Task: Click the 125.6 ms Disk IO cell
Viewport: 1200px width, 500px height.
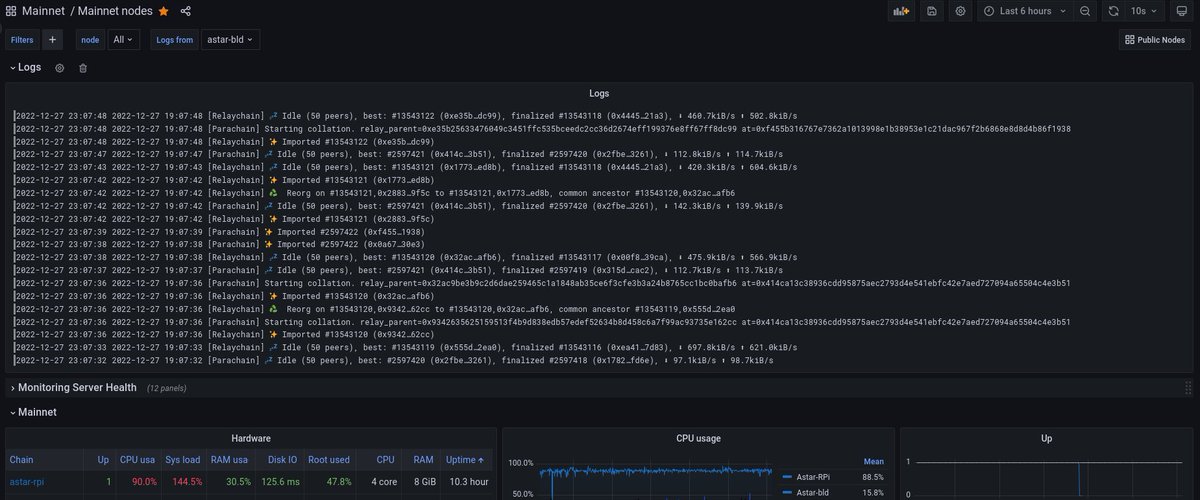Action: click(278, 481)
